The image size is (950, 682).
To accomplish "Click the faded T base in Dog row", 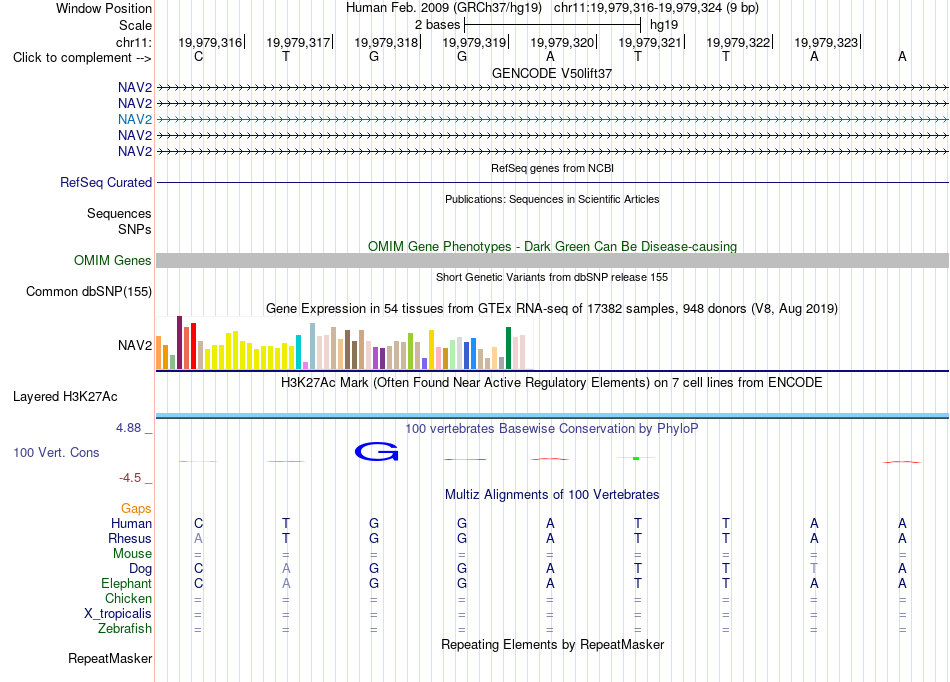I will (814, 569).
